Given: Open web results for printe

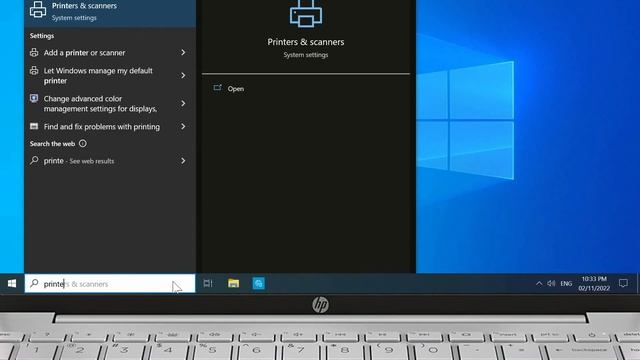Looking at the screenshot, I should coord(79,161).
